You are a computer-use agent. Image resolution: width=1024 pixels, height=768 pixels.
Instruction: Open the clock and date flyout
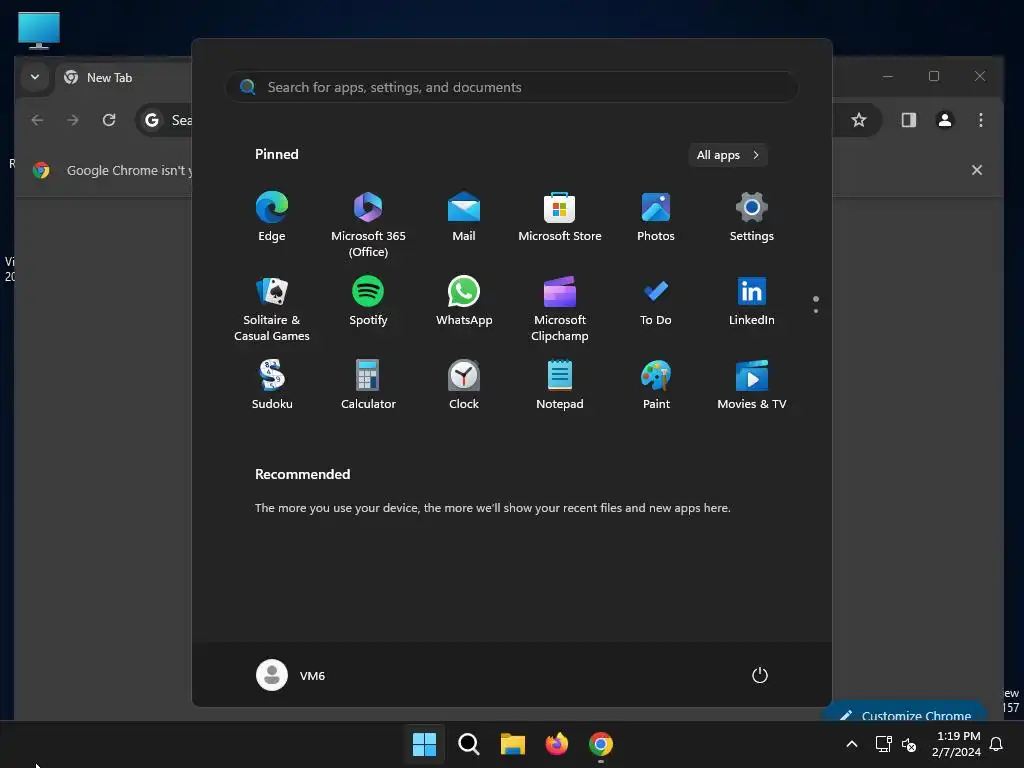coord(957,744)
